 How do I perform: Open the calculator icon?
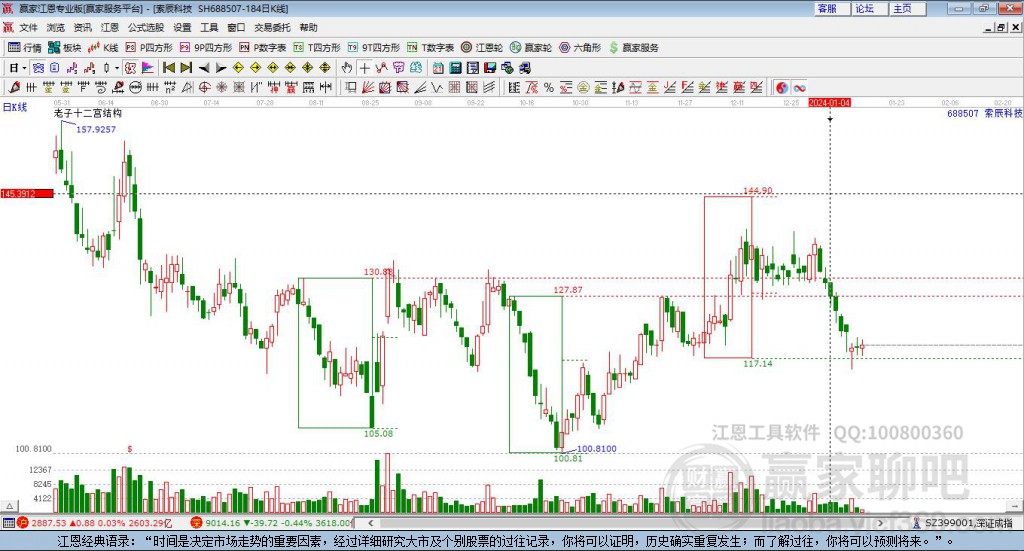click(455, 67)
